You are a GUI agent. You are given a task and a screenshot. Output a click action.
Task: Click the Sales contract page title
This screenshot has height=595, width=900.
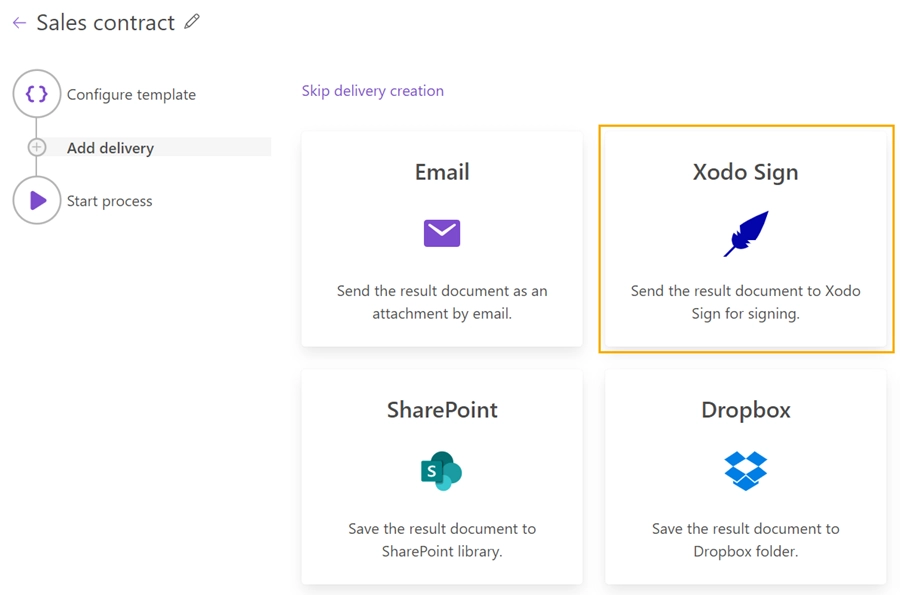(x=106, y=22)
